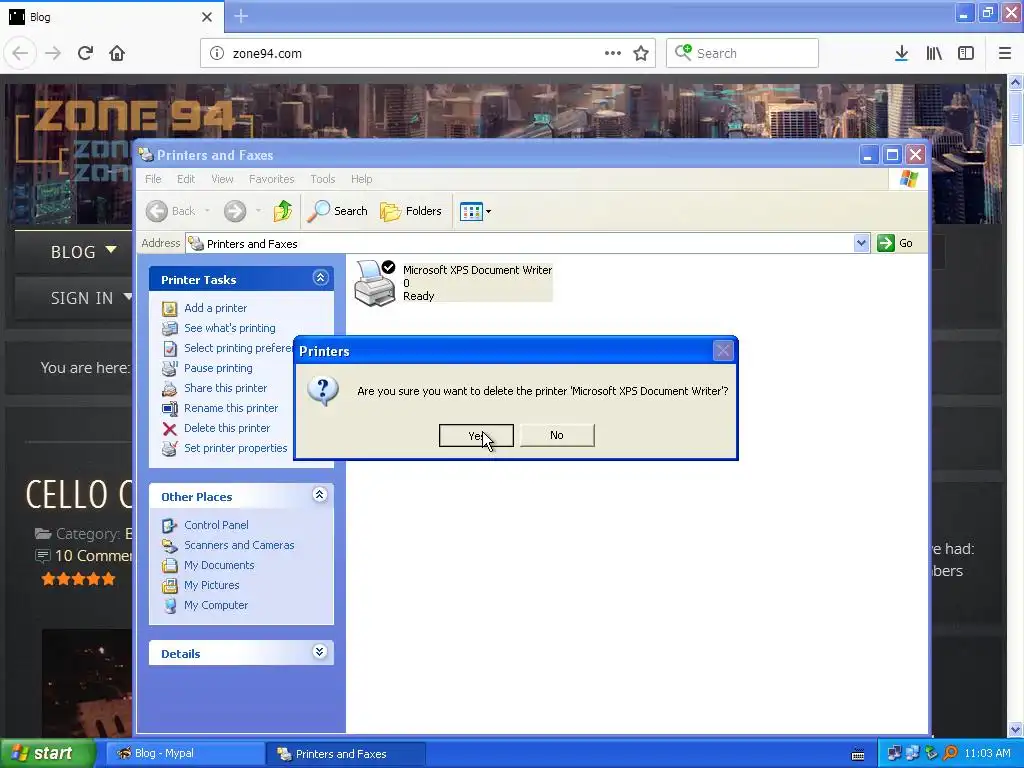Screen dimensions: 1024x768
Task: Open the Views dropdown in toolbar
Action: [475, 211]
